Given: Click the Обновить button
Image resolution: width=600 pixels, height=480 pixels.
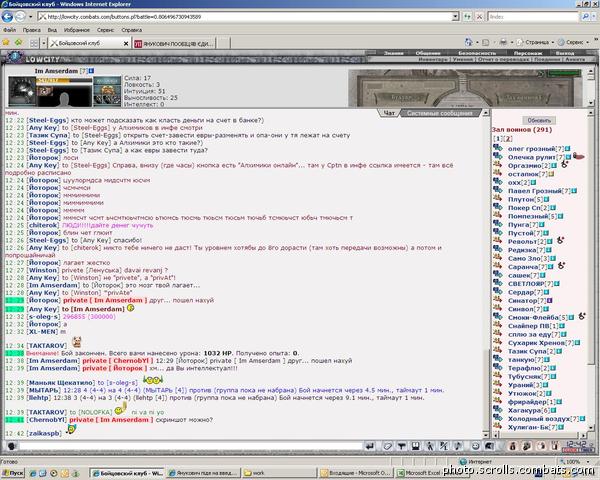Looking at the screenshot, I should tap(539, 120).
